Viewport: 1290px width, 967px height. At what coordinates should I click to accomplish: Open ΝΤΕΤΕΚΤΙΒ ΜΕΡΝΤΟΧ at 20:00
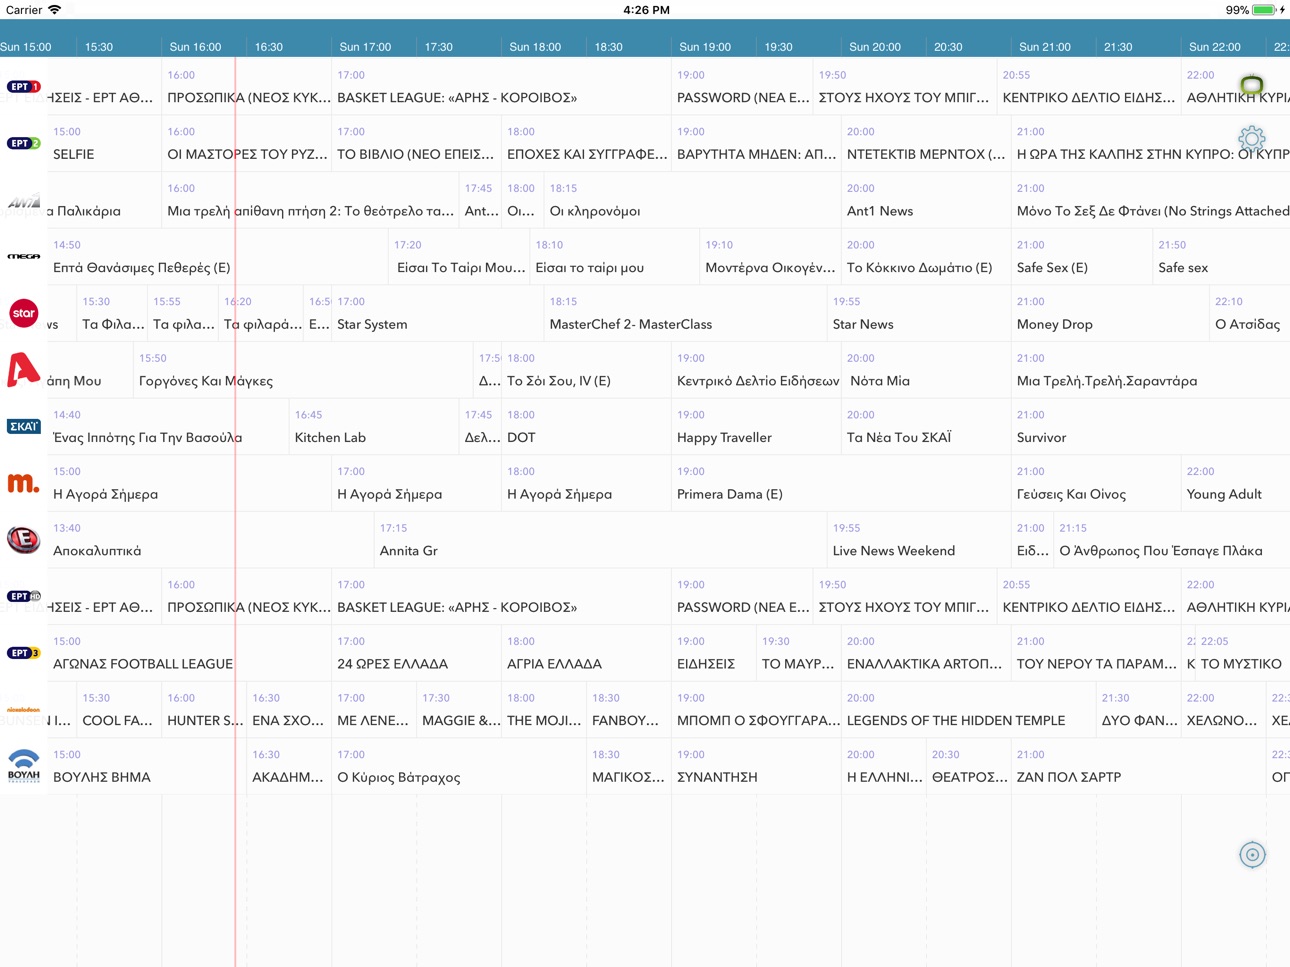[x=926, y=144]
